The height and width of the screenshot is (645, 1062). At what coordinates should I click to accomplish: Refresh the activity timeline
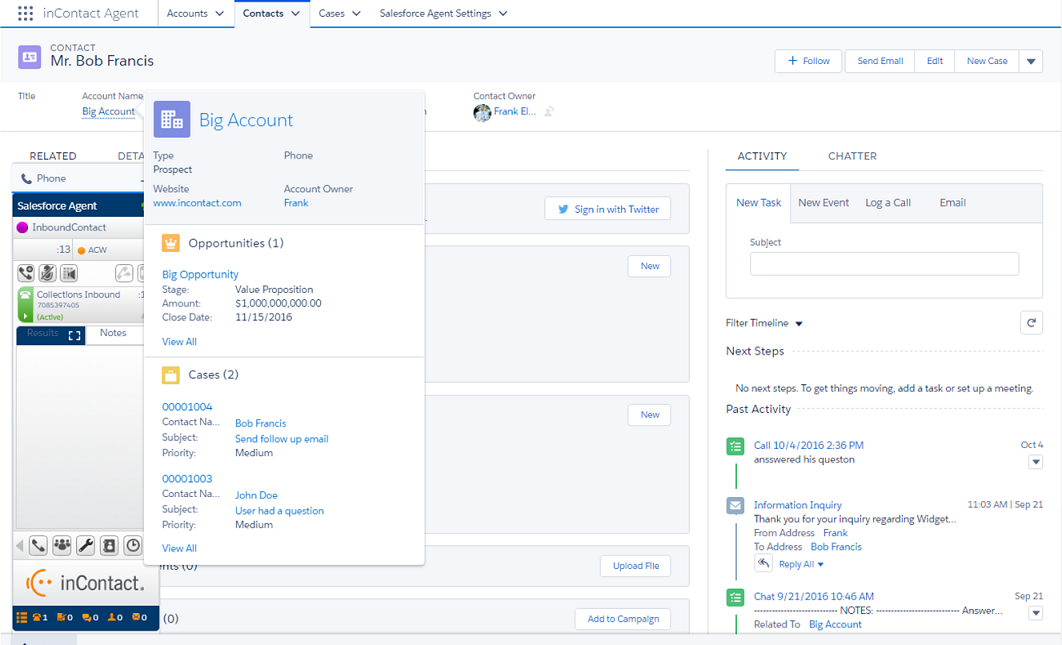(x=1031, y=322)
